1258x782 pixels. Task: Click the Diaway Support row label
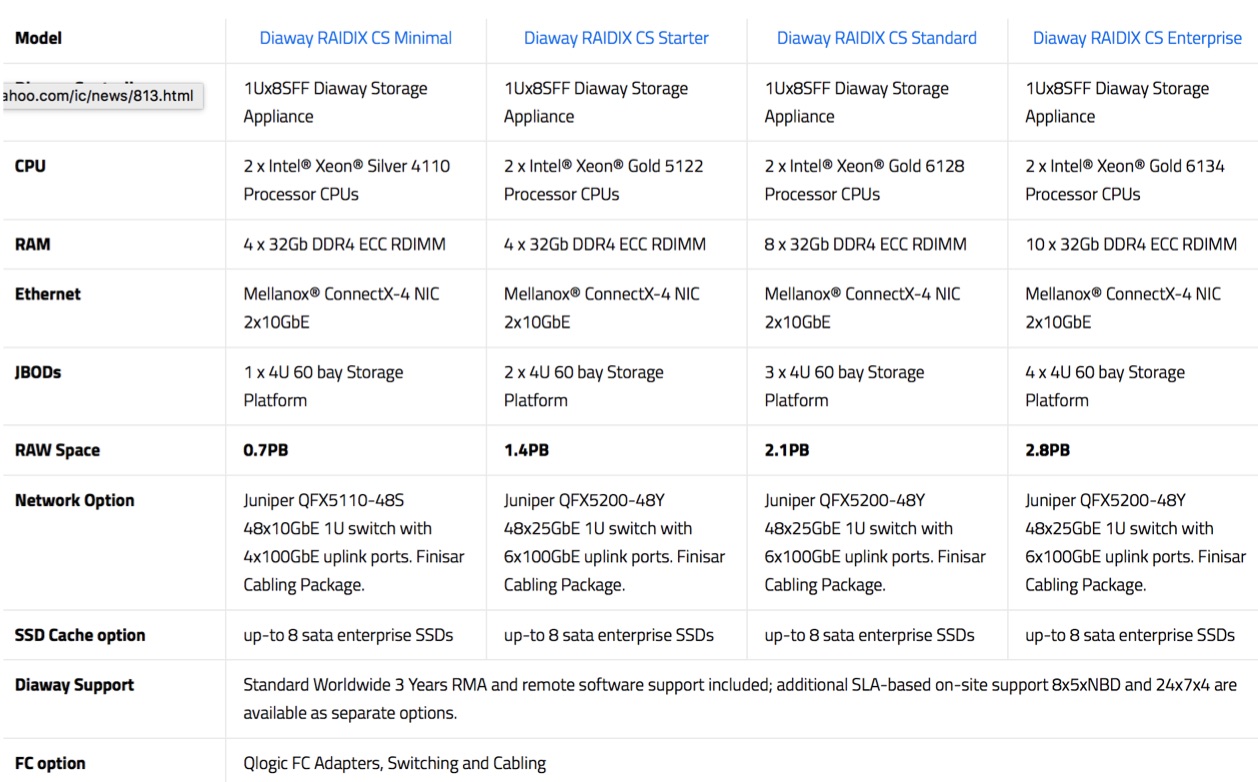click(74, 685)
